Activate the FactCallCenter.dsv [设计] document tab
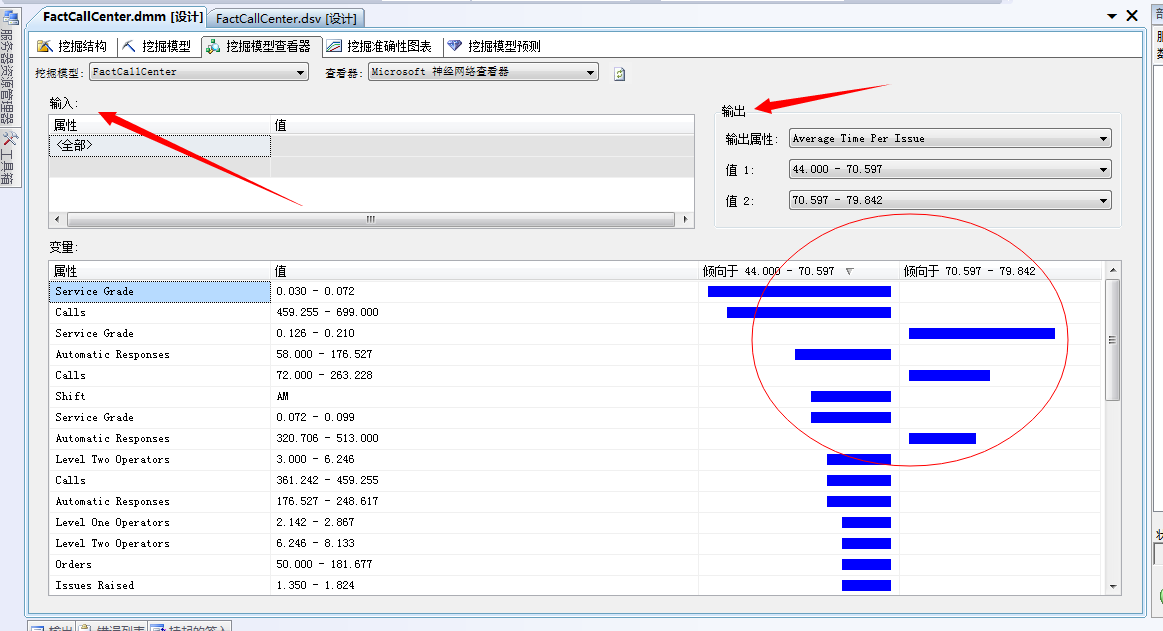This screenshot has height=631, width=1163. [x=286, y=19]
